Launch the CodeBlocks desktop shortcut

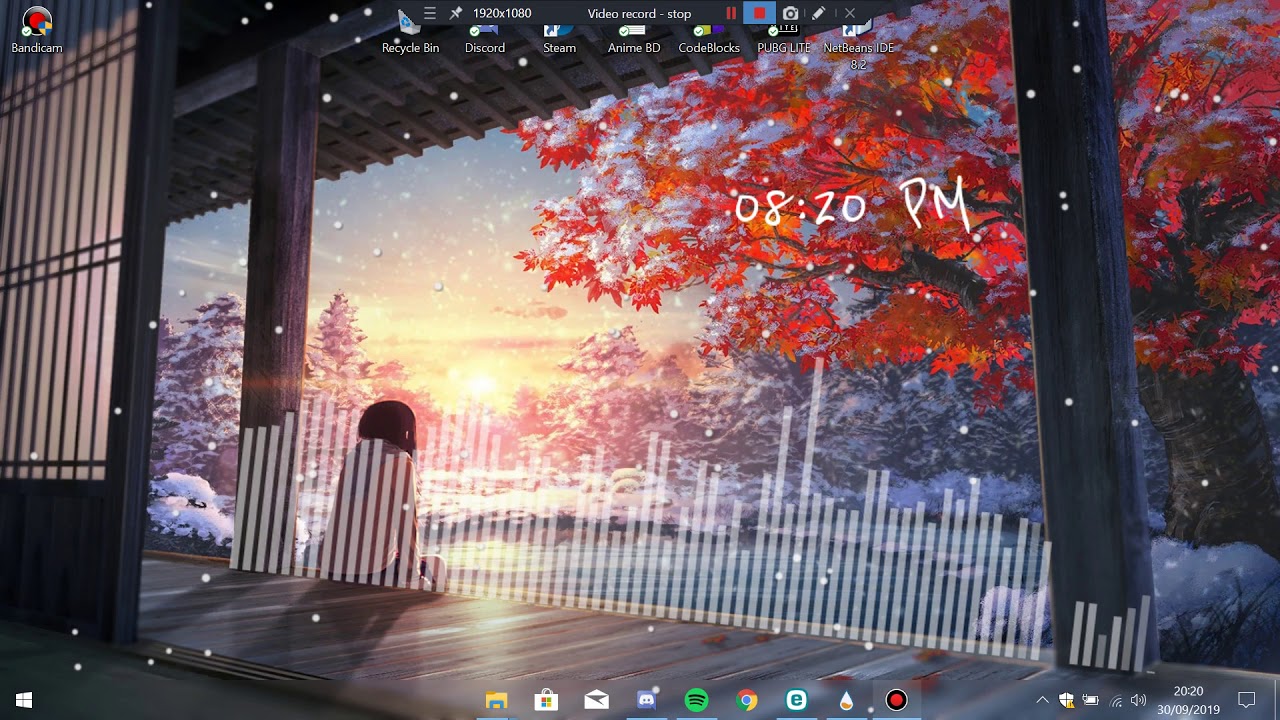click(x=709, y=40)
